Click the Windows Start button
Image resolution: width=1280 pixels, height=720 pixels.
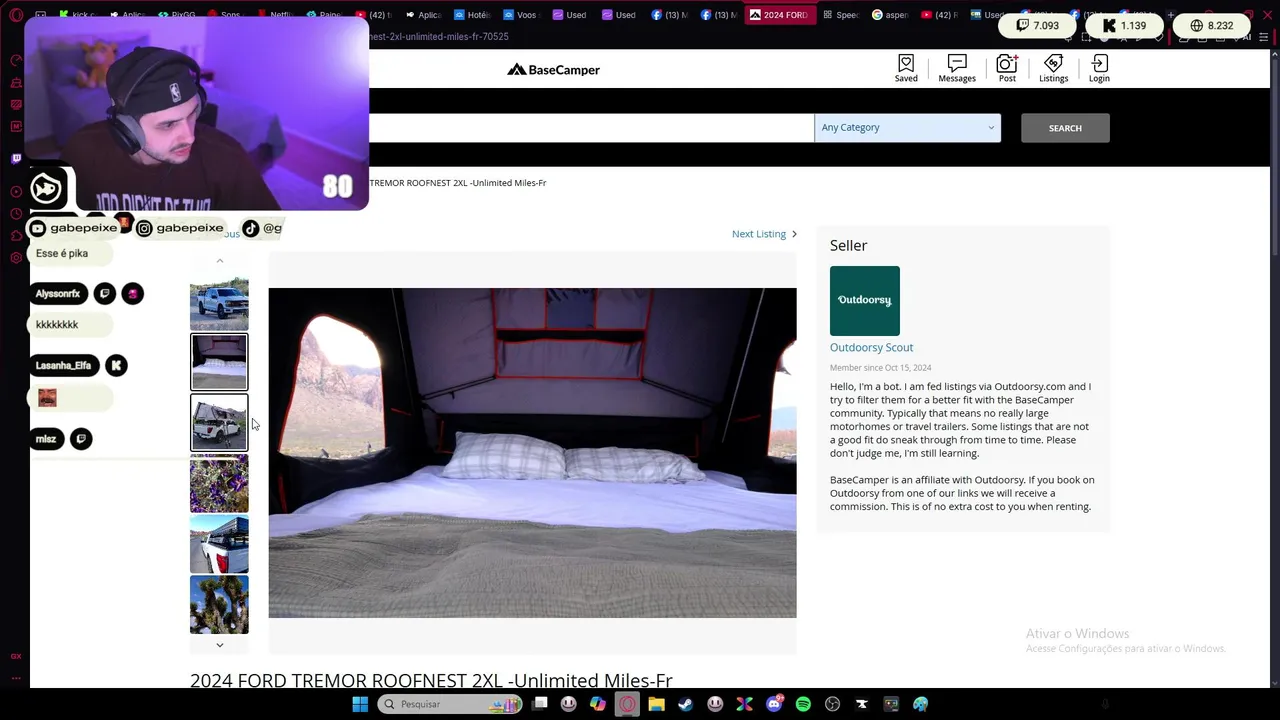click(x=360, y=704)
